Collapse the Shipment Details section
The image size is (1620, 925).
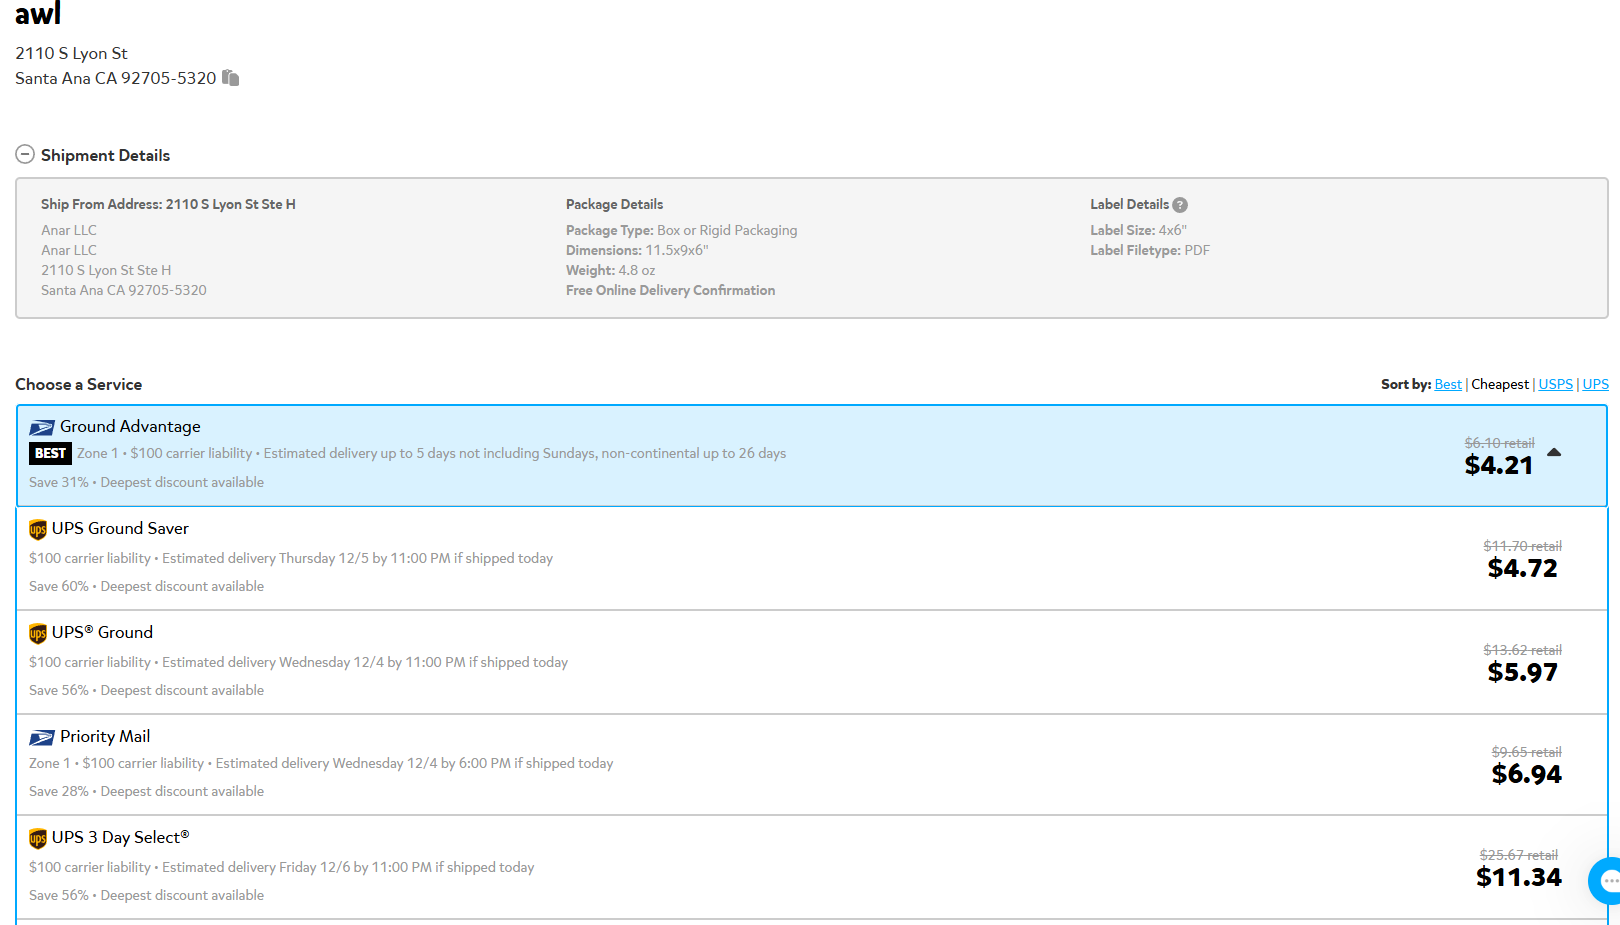(x=25, y=155)
